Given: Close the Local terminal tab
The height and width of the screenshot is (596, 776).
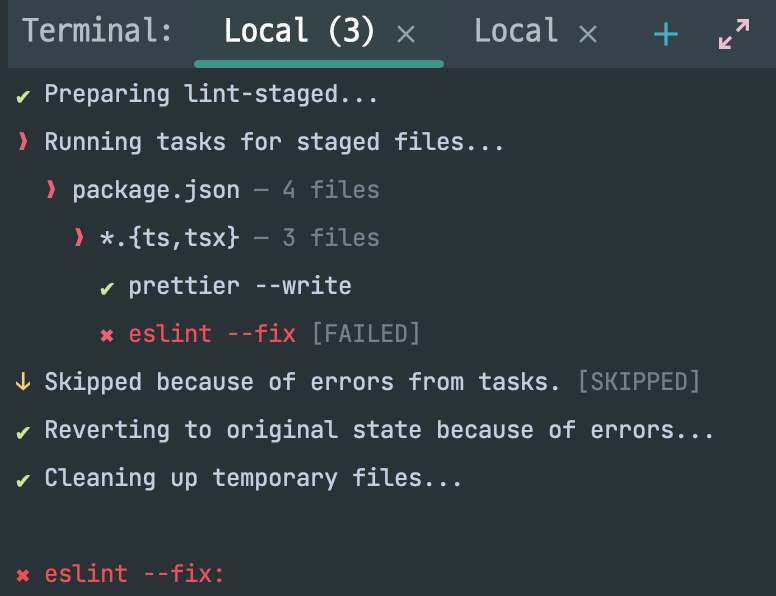Looking at the screenshot, I should (587, 35).
